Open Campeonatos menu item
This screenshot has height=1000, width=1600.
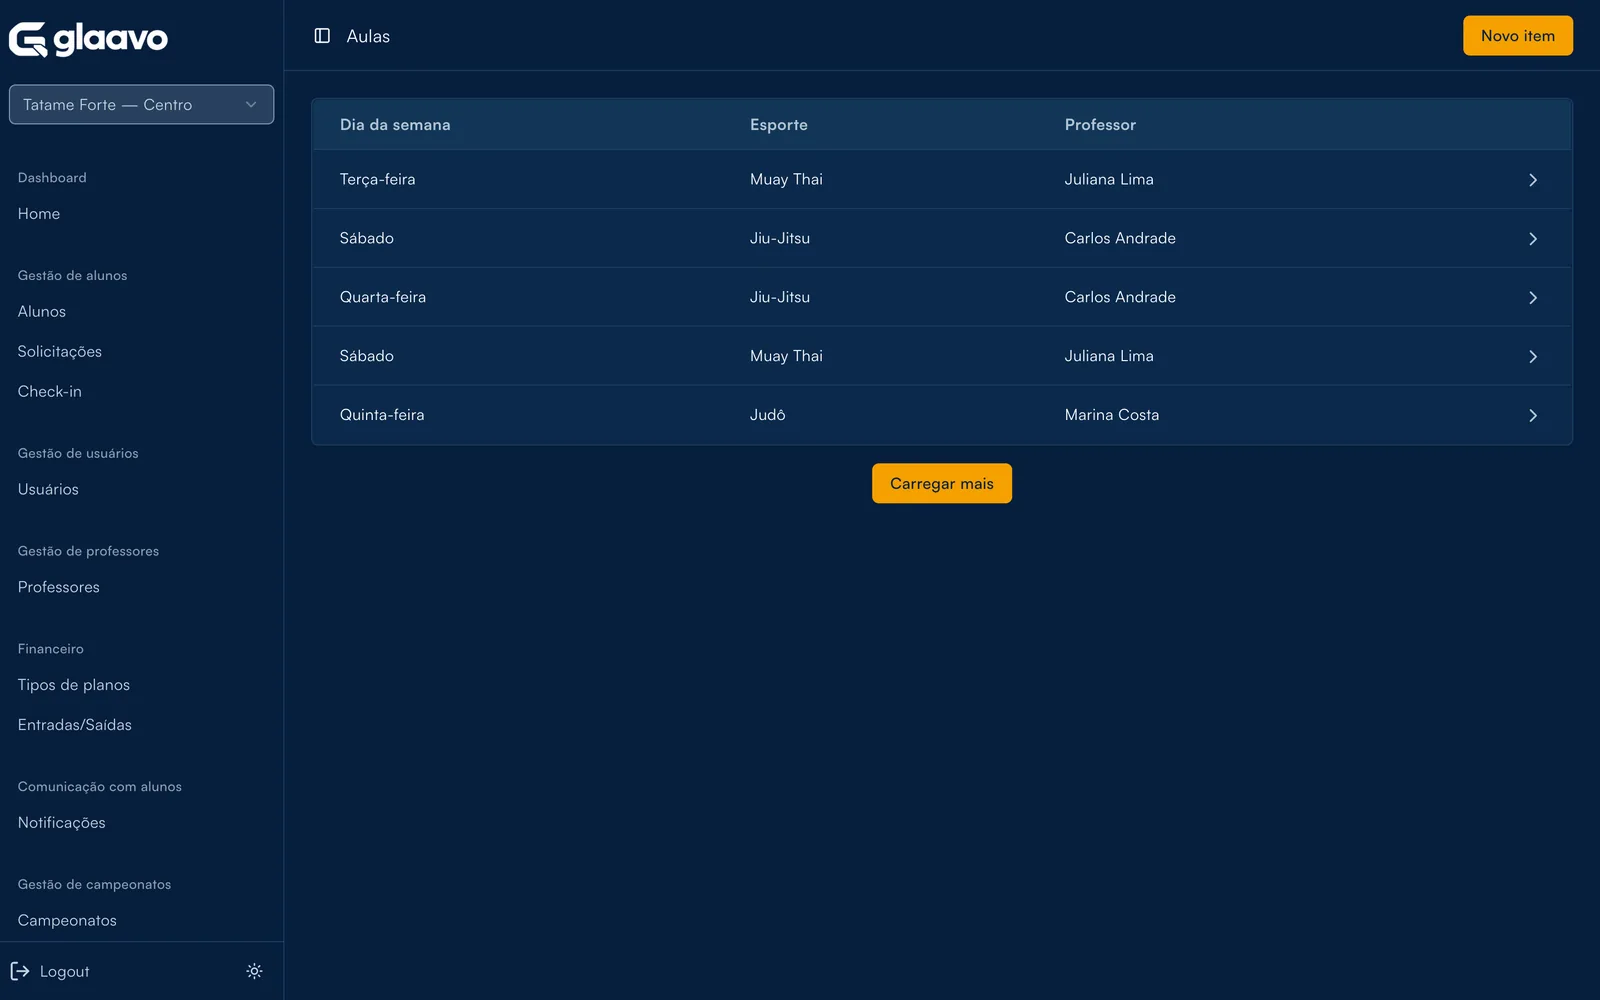click(x=67, y=921)
